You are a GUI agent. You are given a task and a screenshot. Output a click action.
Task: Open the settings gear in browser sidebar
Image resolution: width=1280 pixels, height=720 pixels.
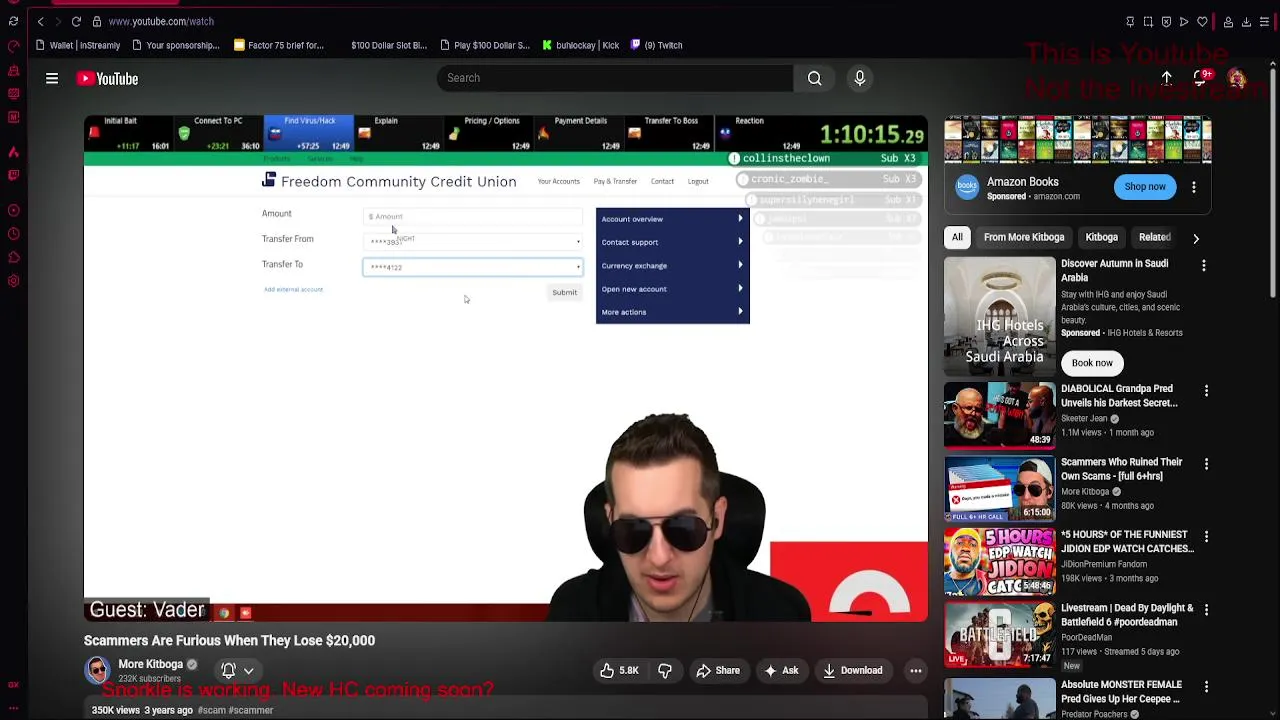pyautogui.click(x=13, y=281)
